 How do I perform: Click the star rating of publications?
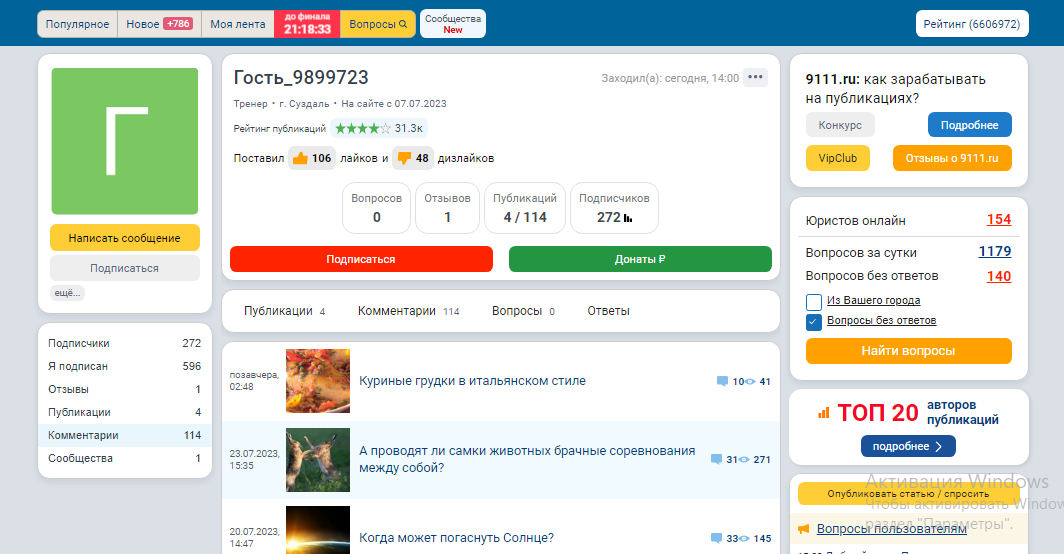click(x=362, y=128)
